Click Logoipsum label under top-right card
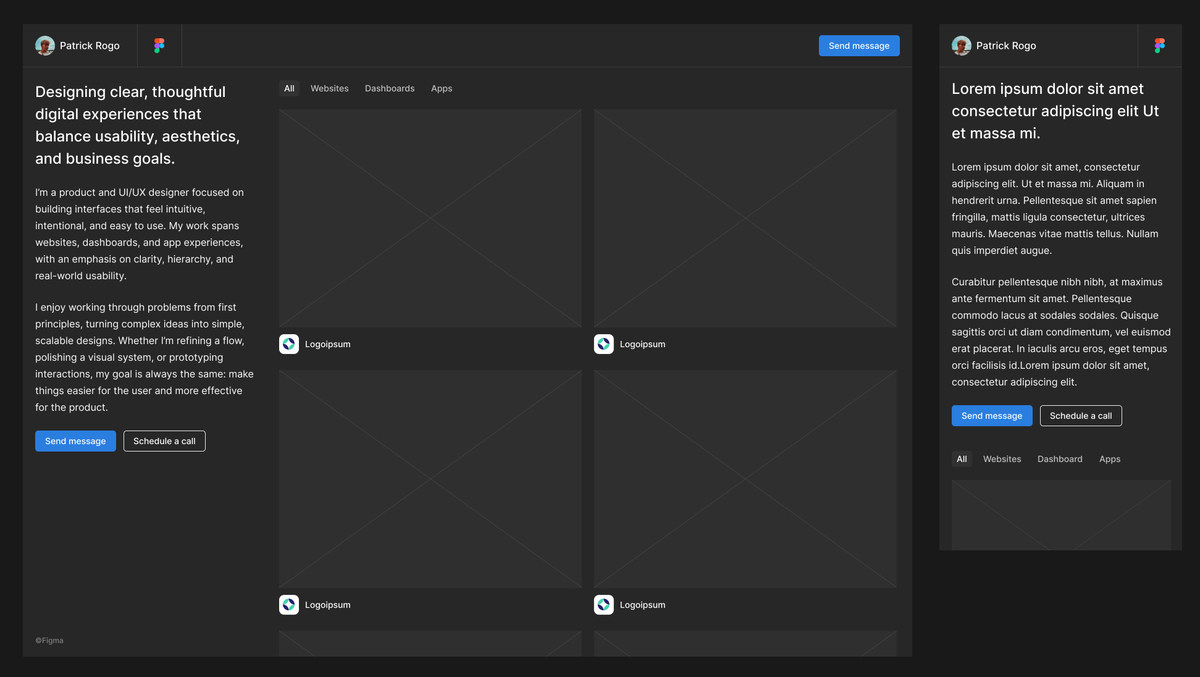Screen dimensions: 1200x677 pos(643,344)
